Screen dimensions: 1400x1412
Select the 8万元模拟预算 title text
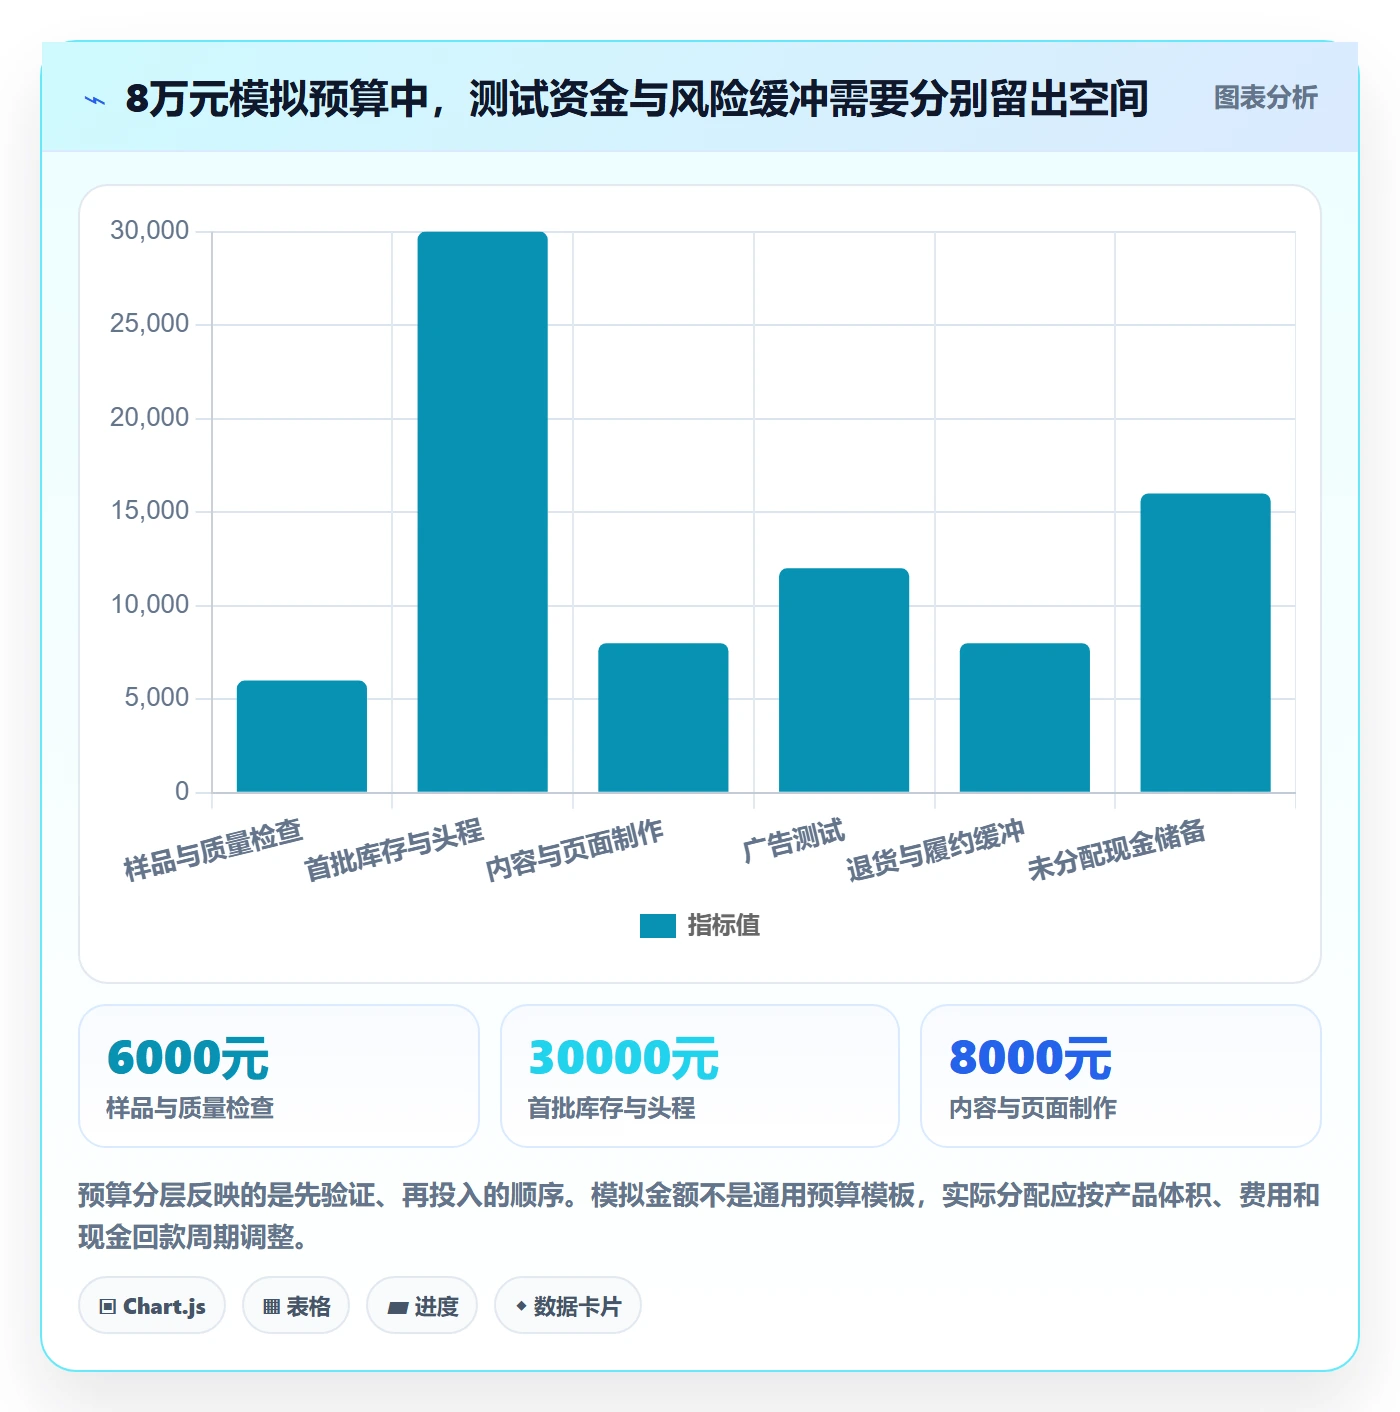pyautogui.click(x=636, y=99)
